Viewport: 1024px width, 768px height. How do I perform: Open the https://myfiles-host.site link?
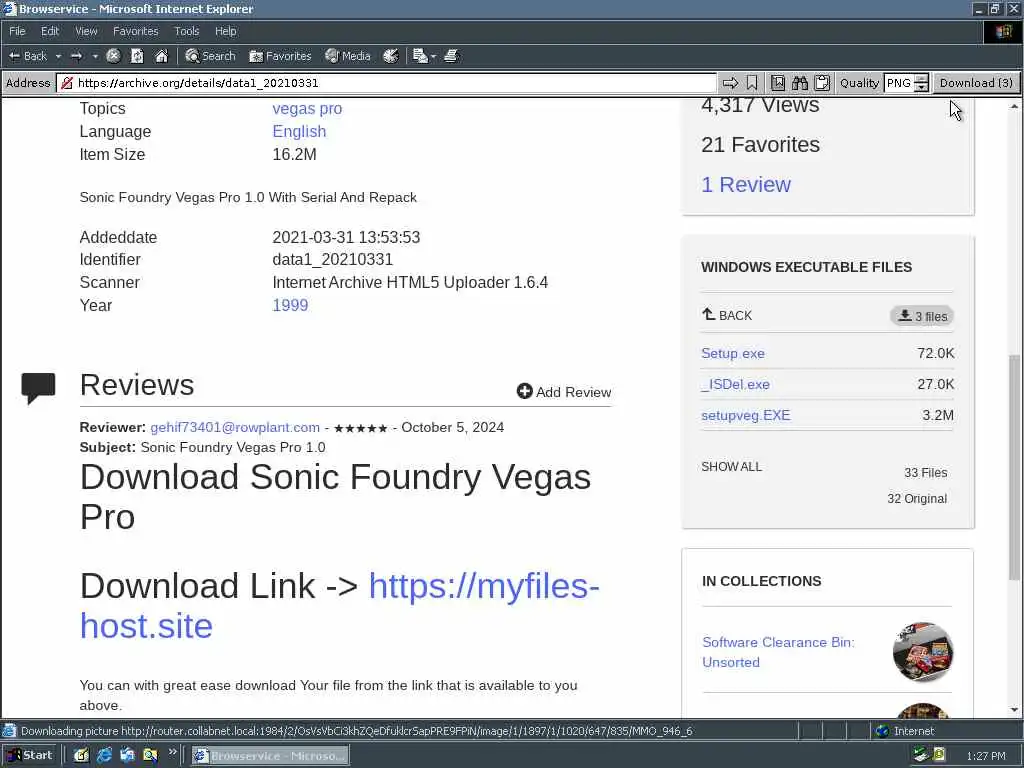point(340,605)
